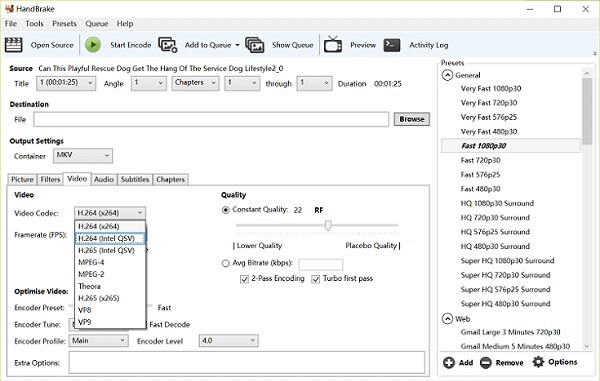This screenshot has width=600, height=381.
Task: Open the Tools menu
Action: (34, 24)
